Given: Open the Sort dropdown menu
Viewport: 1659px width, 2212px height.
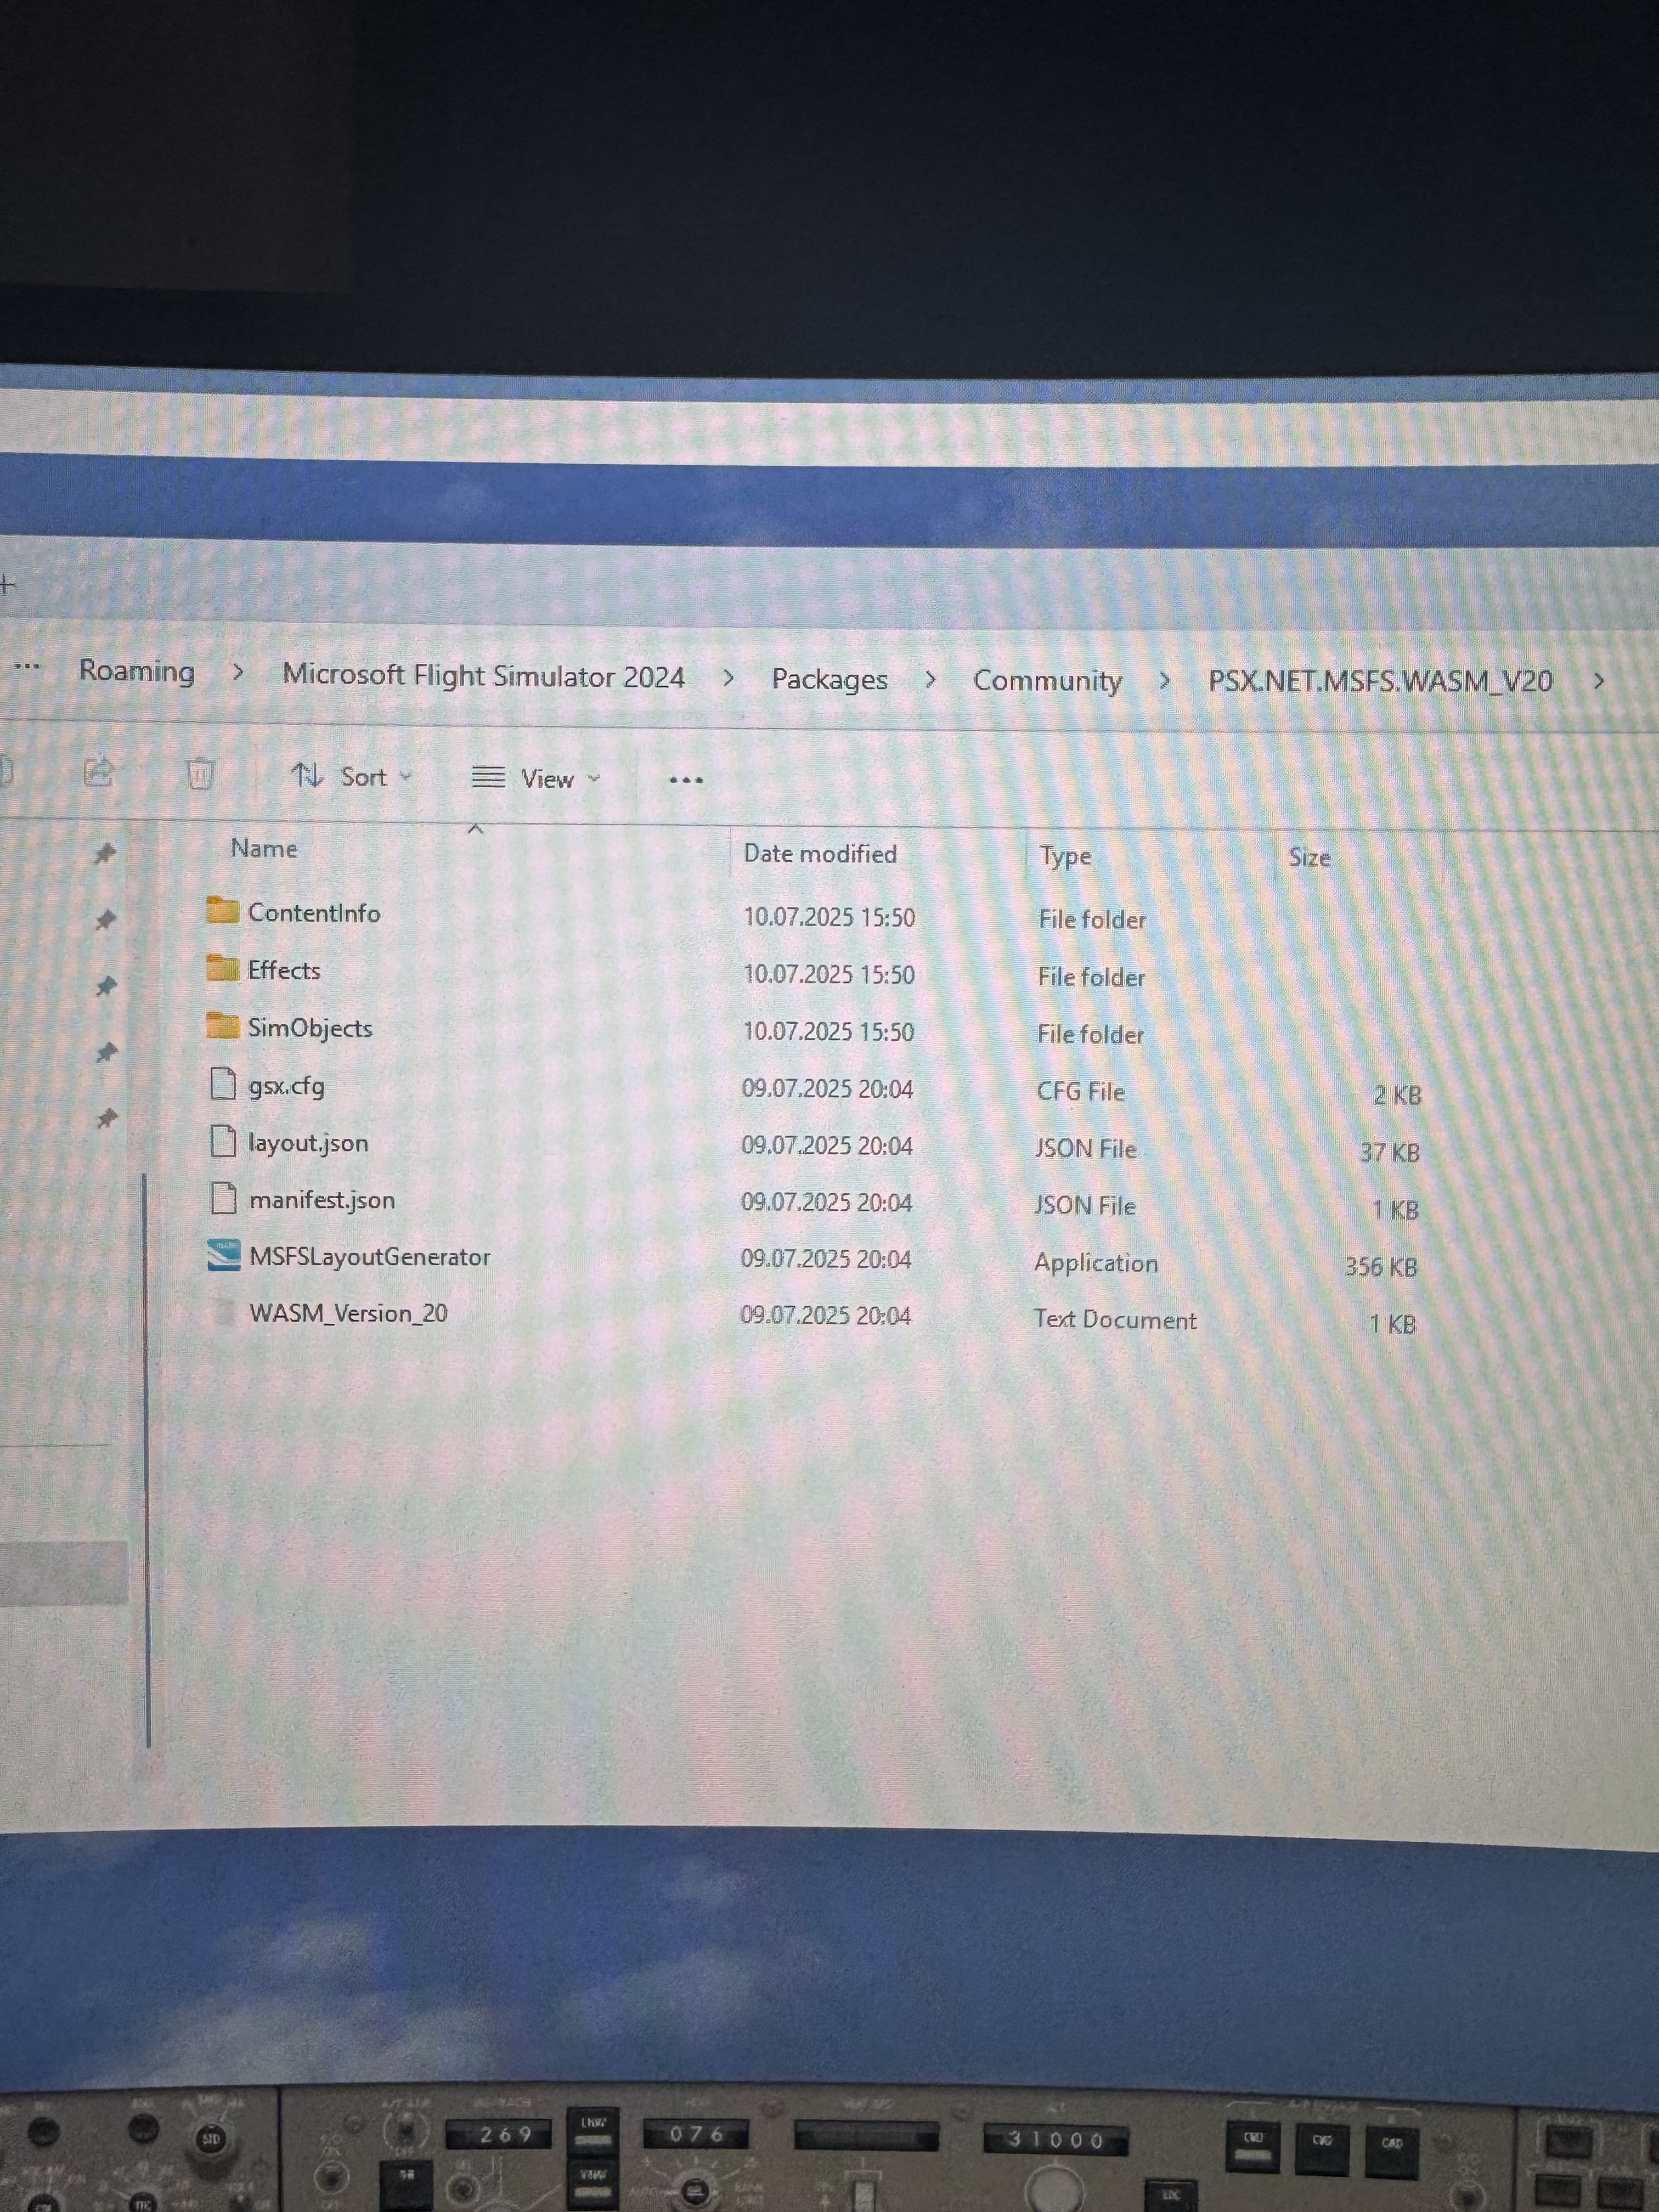Looking at the screenshot, I should (351, 776).
